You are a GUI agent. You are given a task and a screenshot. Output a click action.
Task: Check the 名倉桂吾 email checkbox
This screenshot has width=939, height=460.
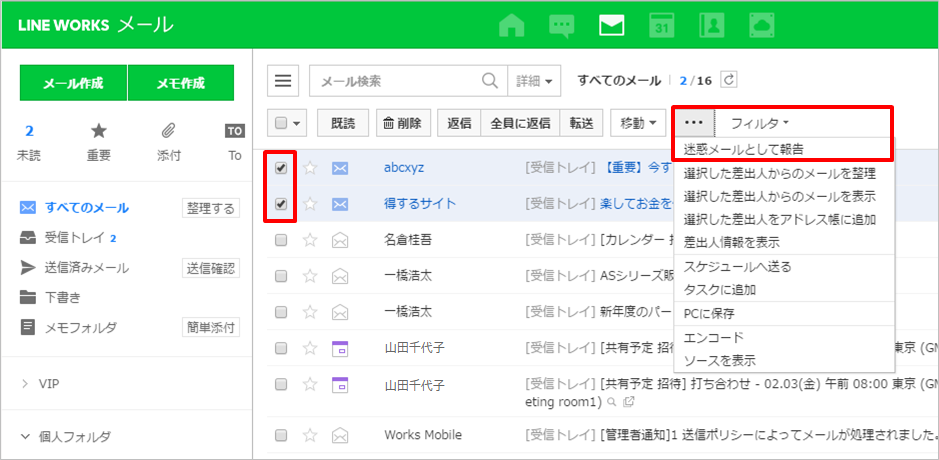tap(281, 240)
